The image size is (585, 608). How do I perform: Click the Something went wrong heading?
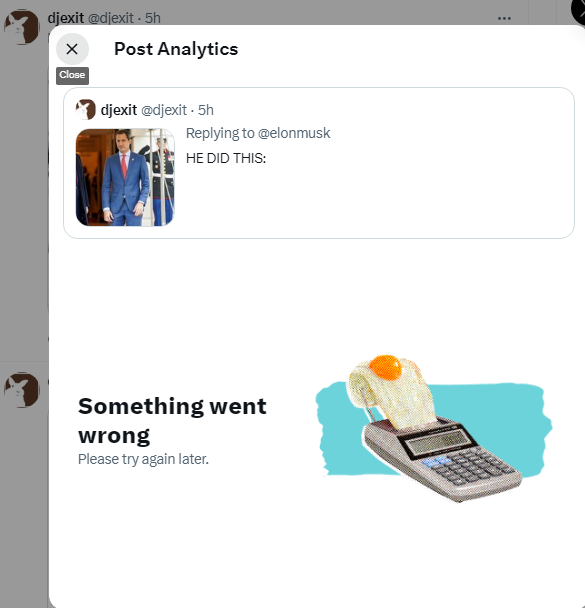coord(172,421)
